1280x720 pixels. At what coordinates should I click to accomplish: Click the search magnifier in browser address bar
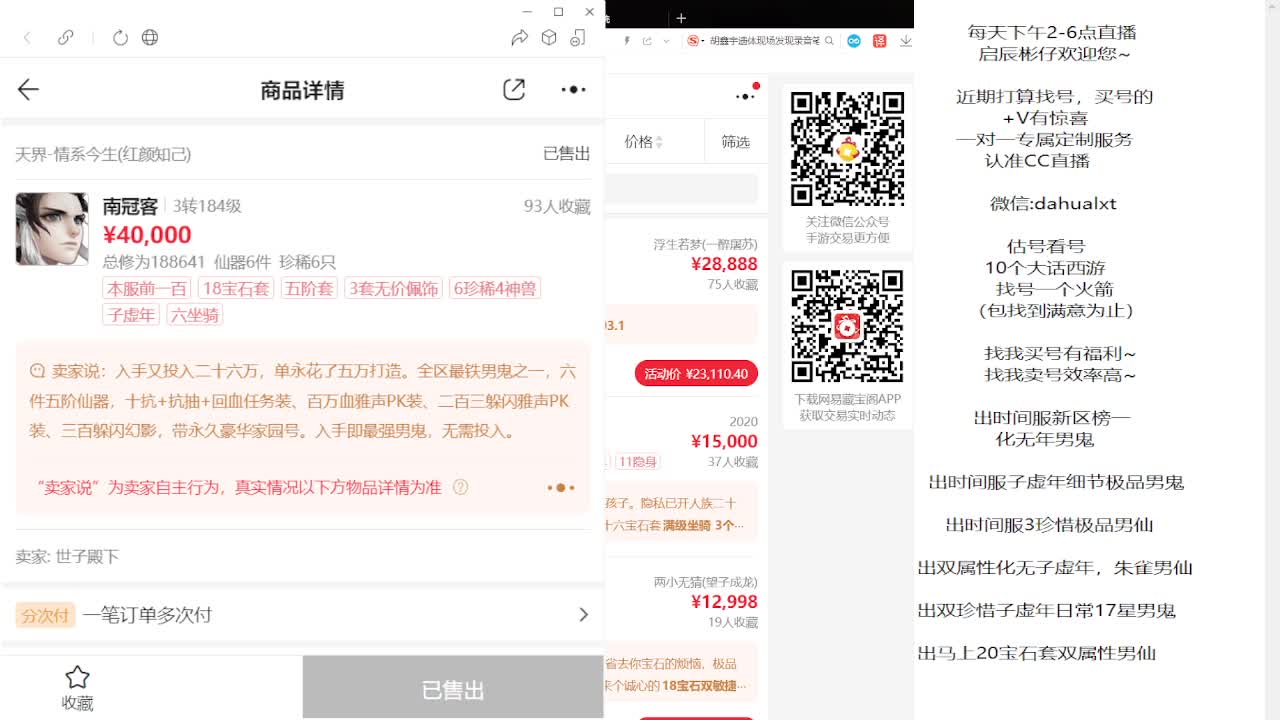tap(827, 41)
